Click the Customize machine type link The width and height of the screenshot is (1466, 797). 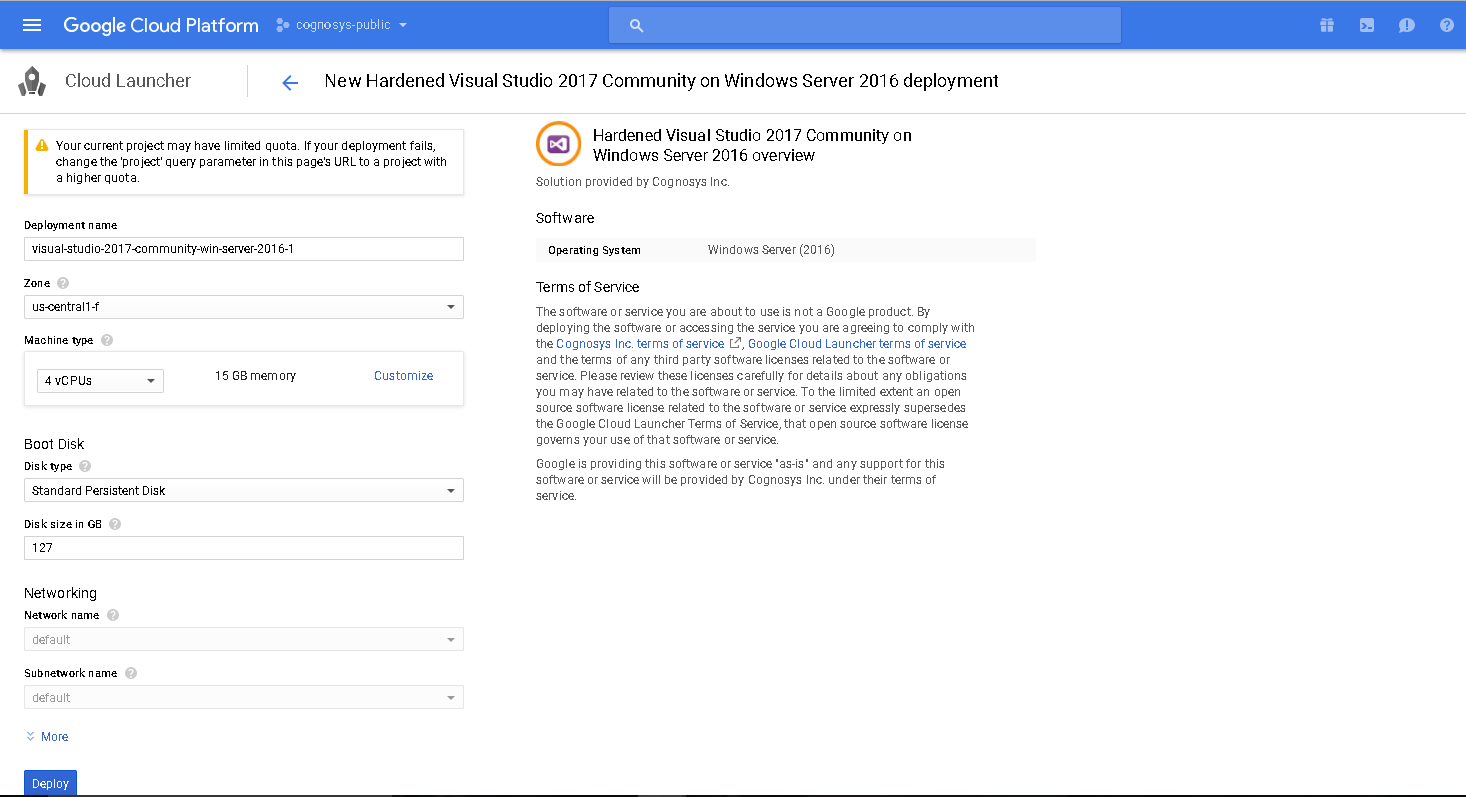[403, 376]
